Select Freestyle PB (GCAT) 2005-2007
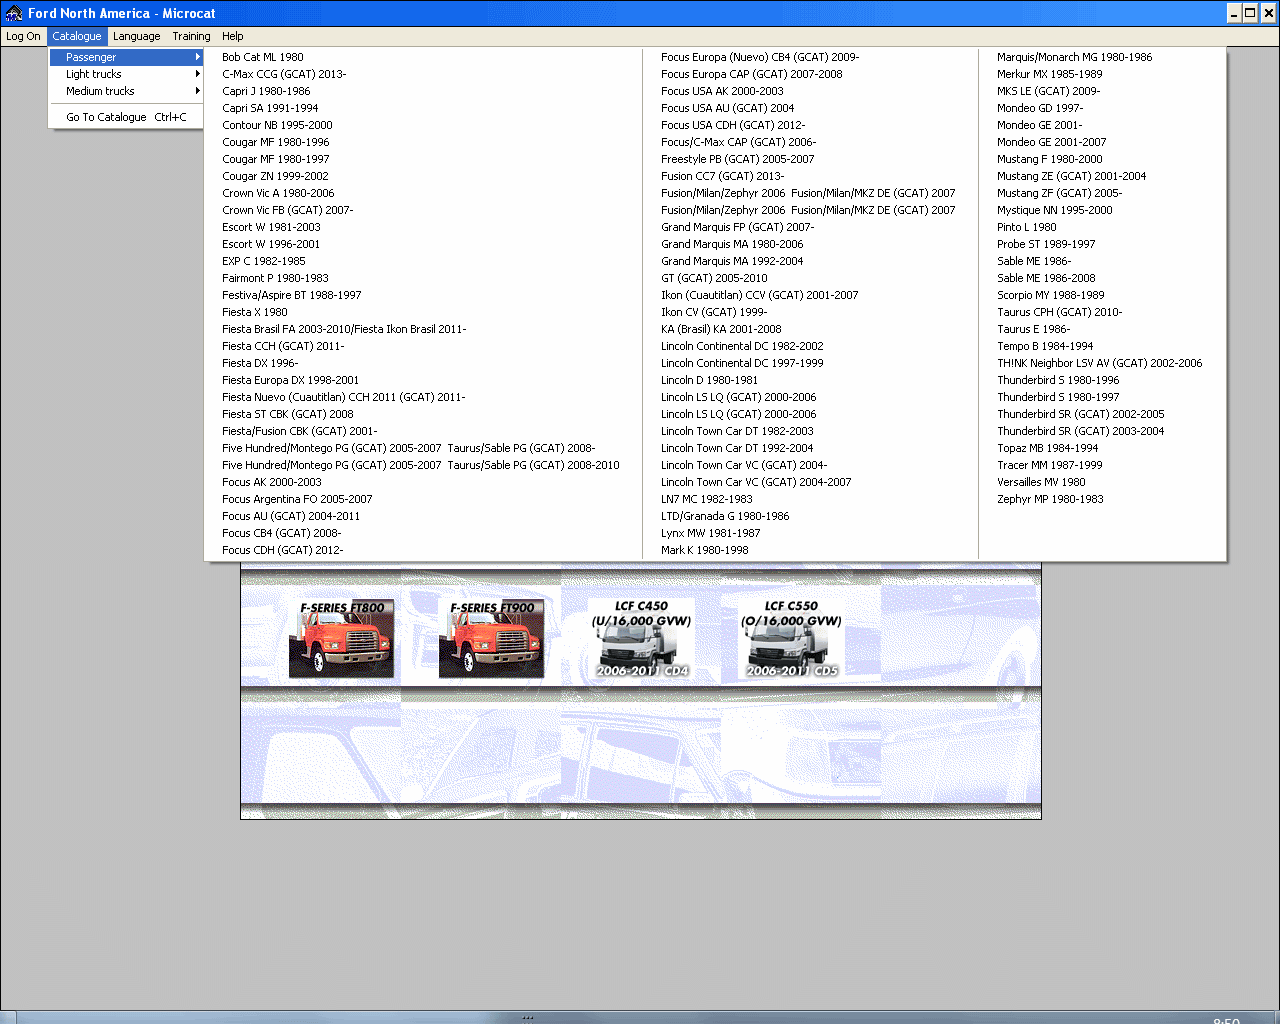Viewport: 1280px width, 1024px height. pos(738,159)
